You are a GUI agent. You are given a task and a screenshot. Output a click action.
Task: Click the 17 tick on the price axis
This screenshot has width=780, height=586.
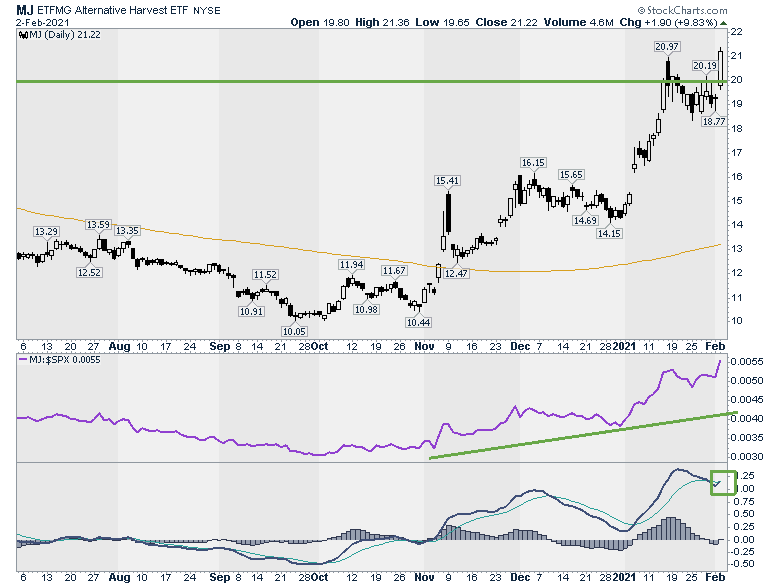[x=736, y=153]
